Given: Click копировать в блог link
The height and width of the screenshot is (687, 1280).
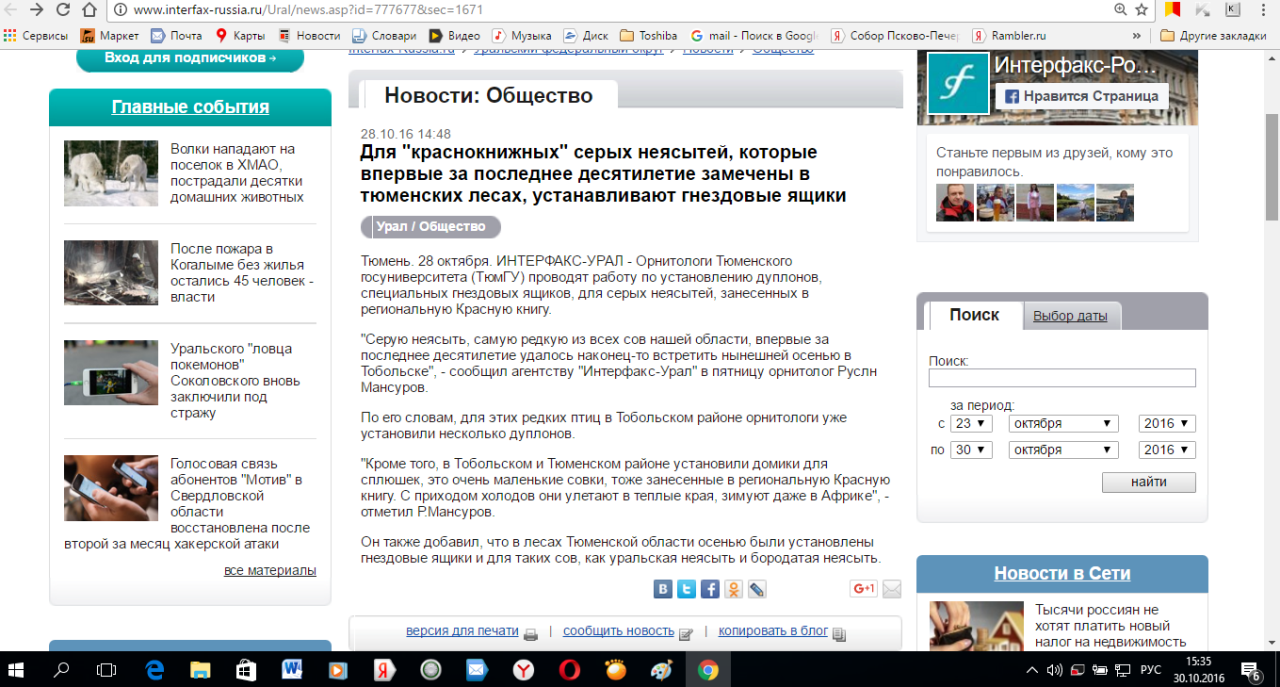Looking at the screenshot, I should click(773, 631).
